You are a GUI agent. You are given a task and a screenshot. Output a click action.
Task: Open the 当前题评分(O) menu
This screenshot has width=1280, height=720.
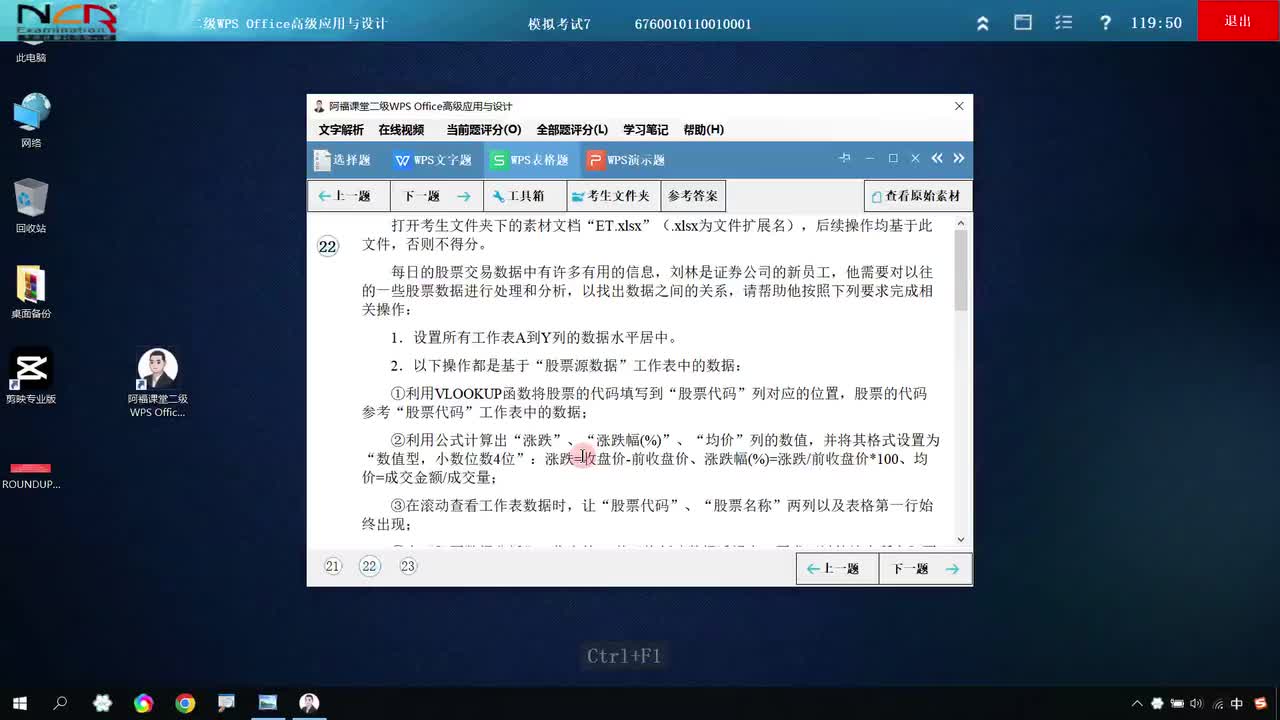pyautogui.click(x=484, y=130)
